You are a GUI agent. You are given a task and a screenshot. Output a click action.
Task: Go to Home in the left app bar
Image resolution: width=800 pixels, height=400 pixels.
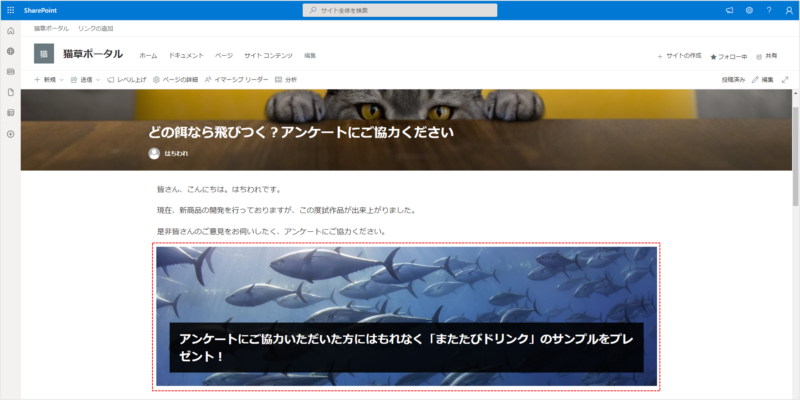pos(10,31)
